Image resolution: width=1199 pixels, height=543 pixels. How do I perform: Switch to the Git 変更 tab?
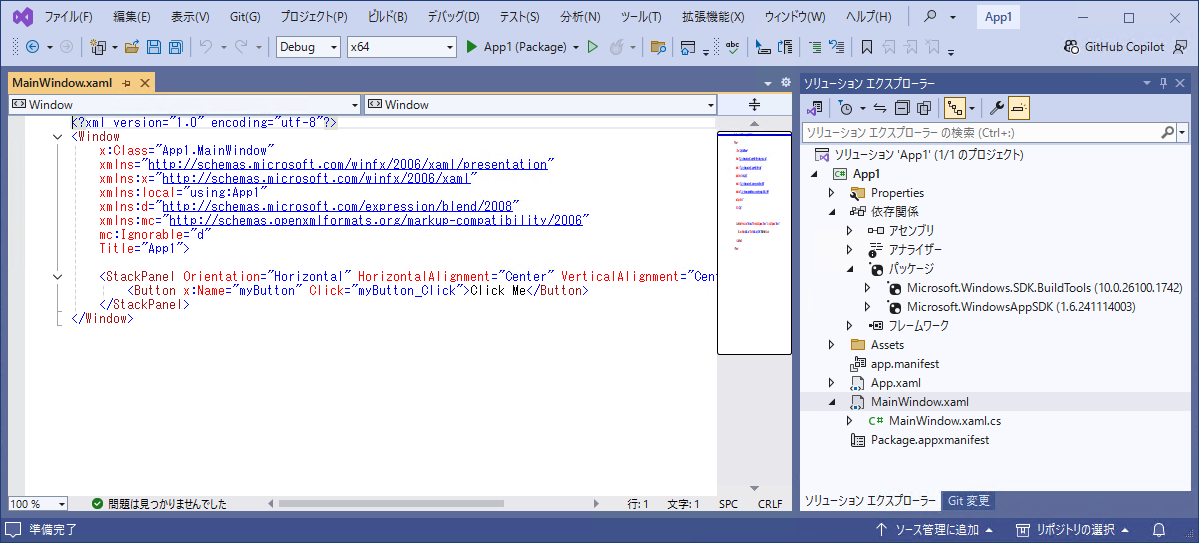coord(969,501)
